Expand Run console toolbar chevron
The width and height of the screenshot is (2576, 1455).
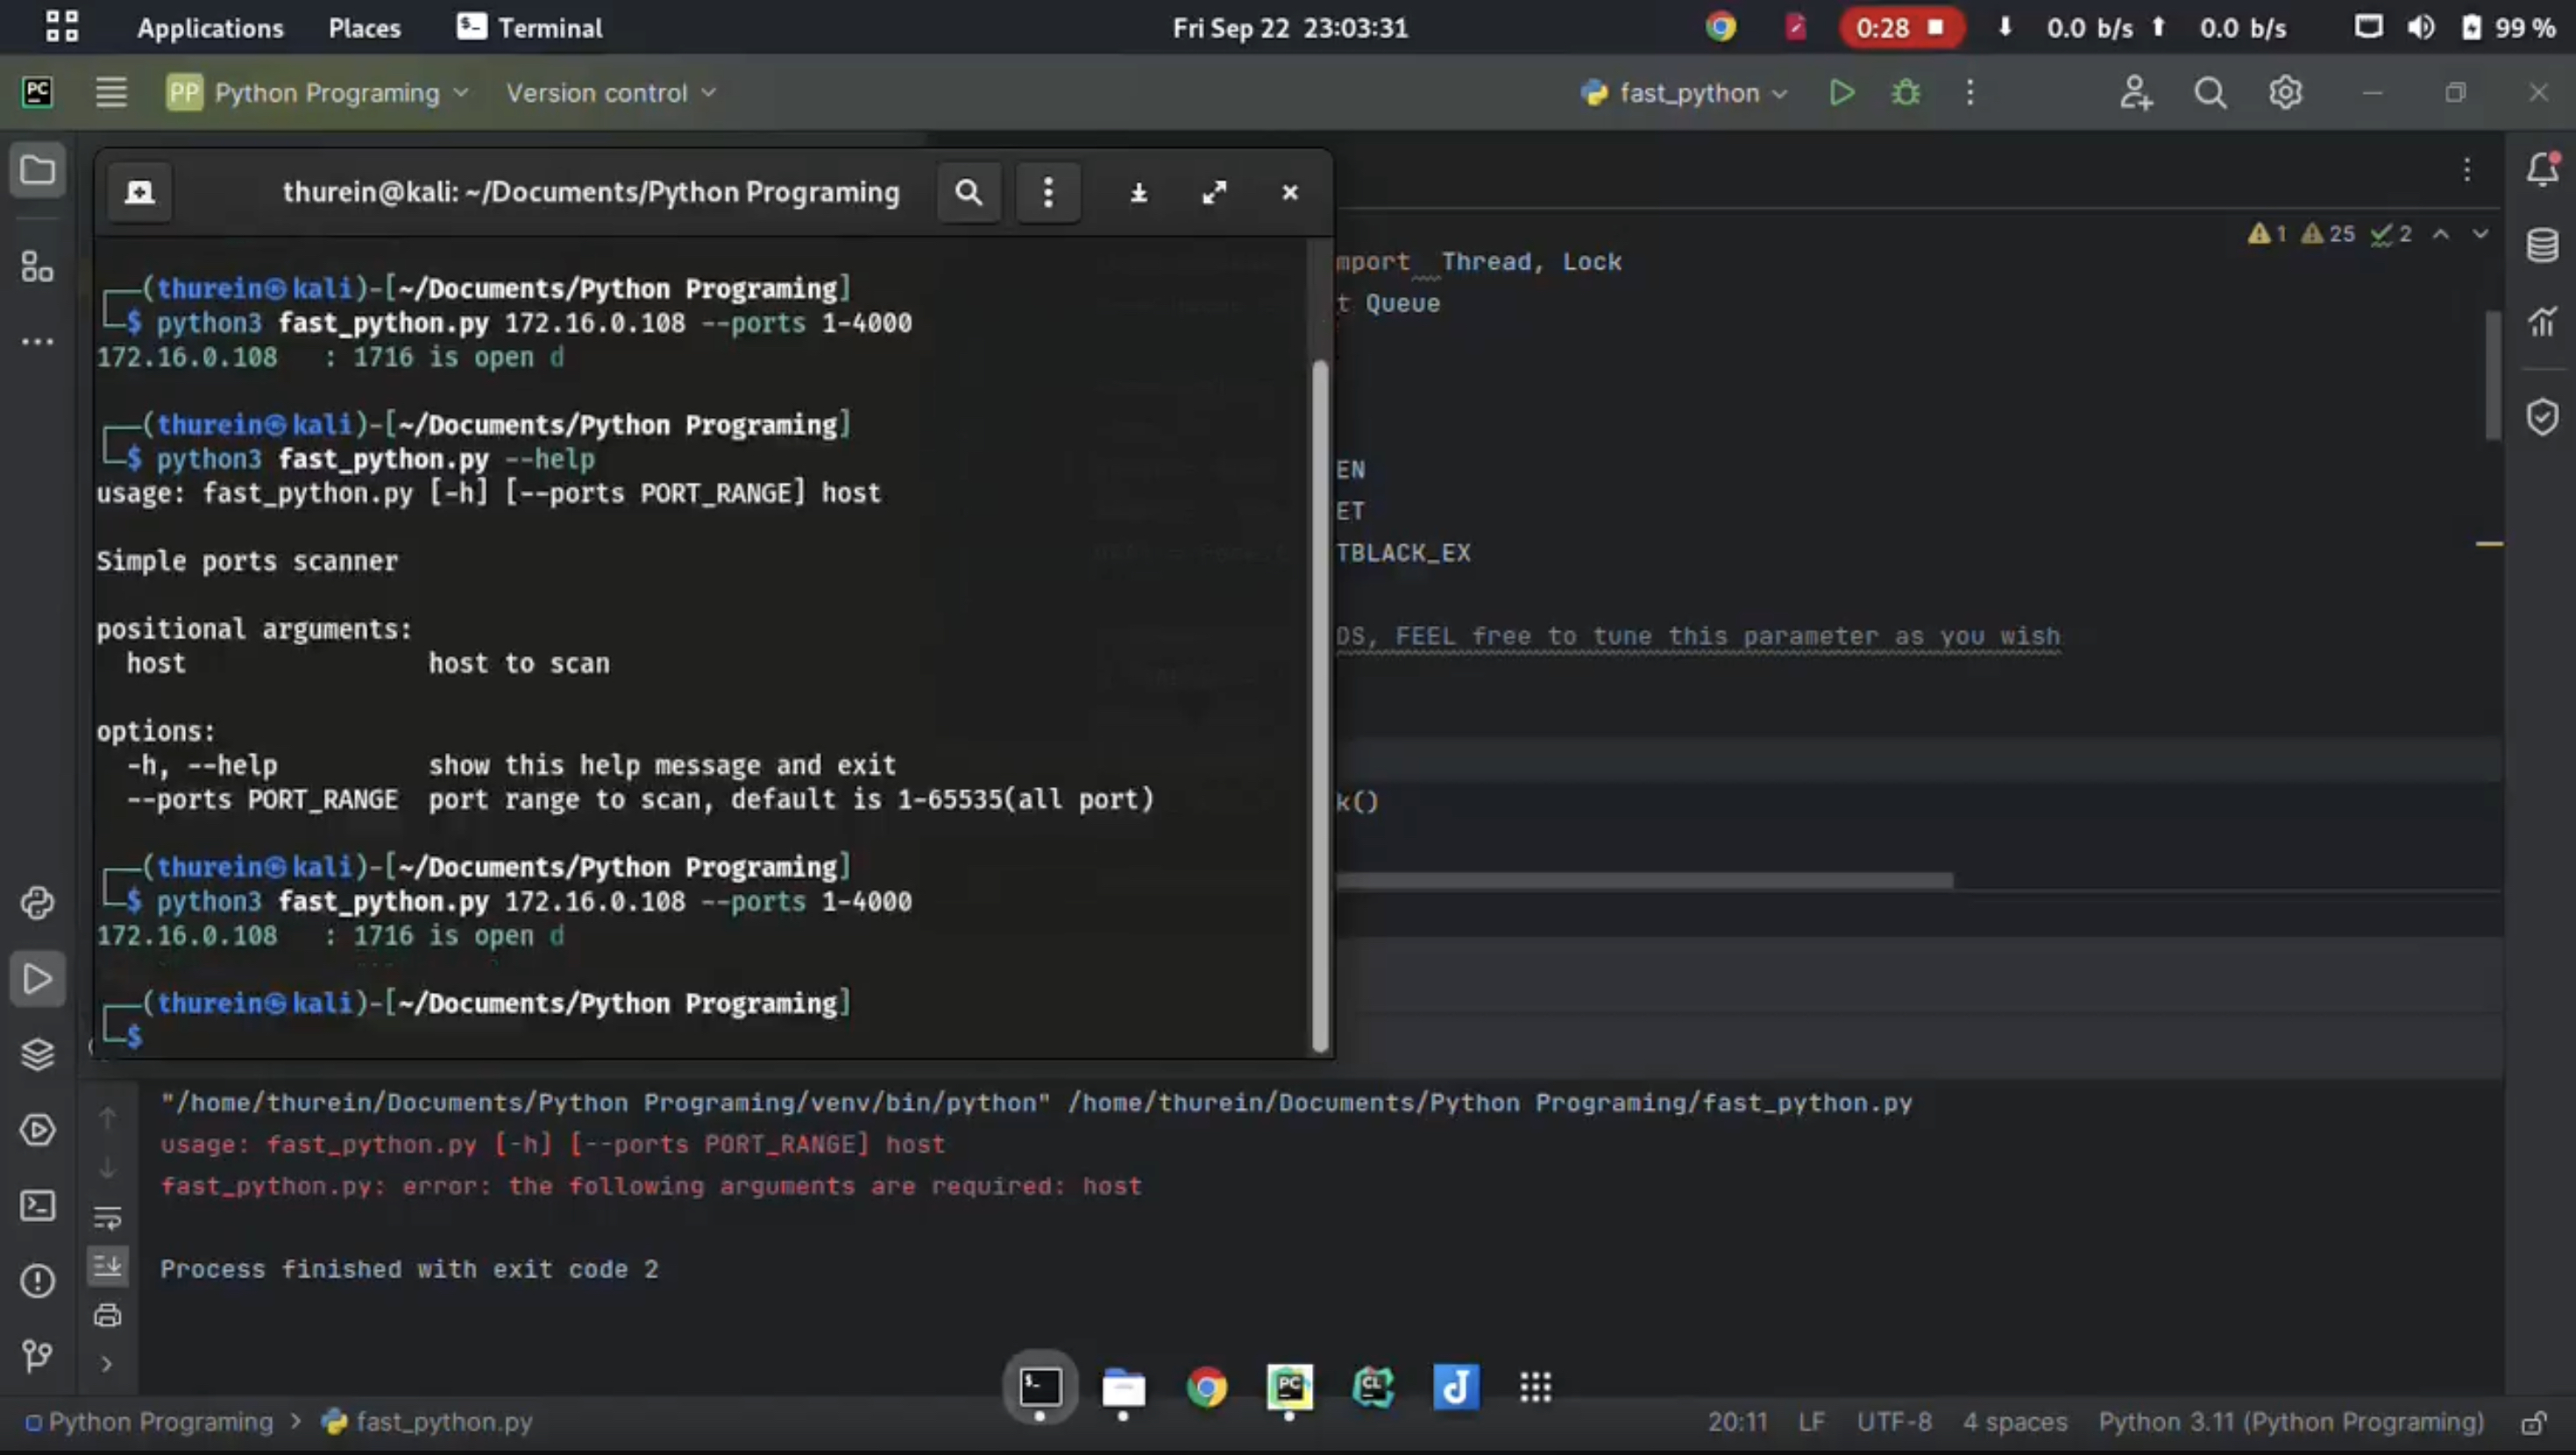[x=107, y=1364]
